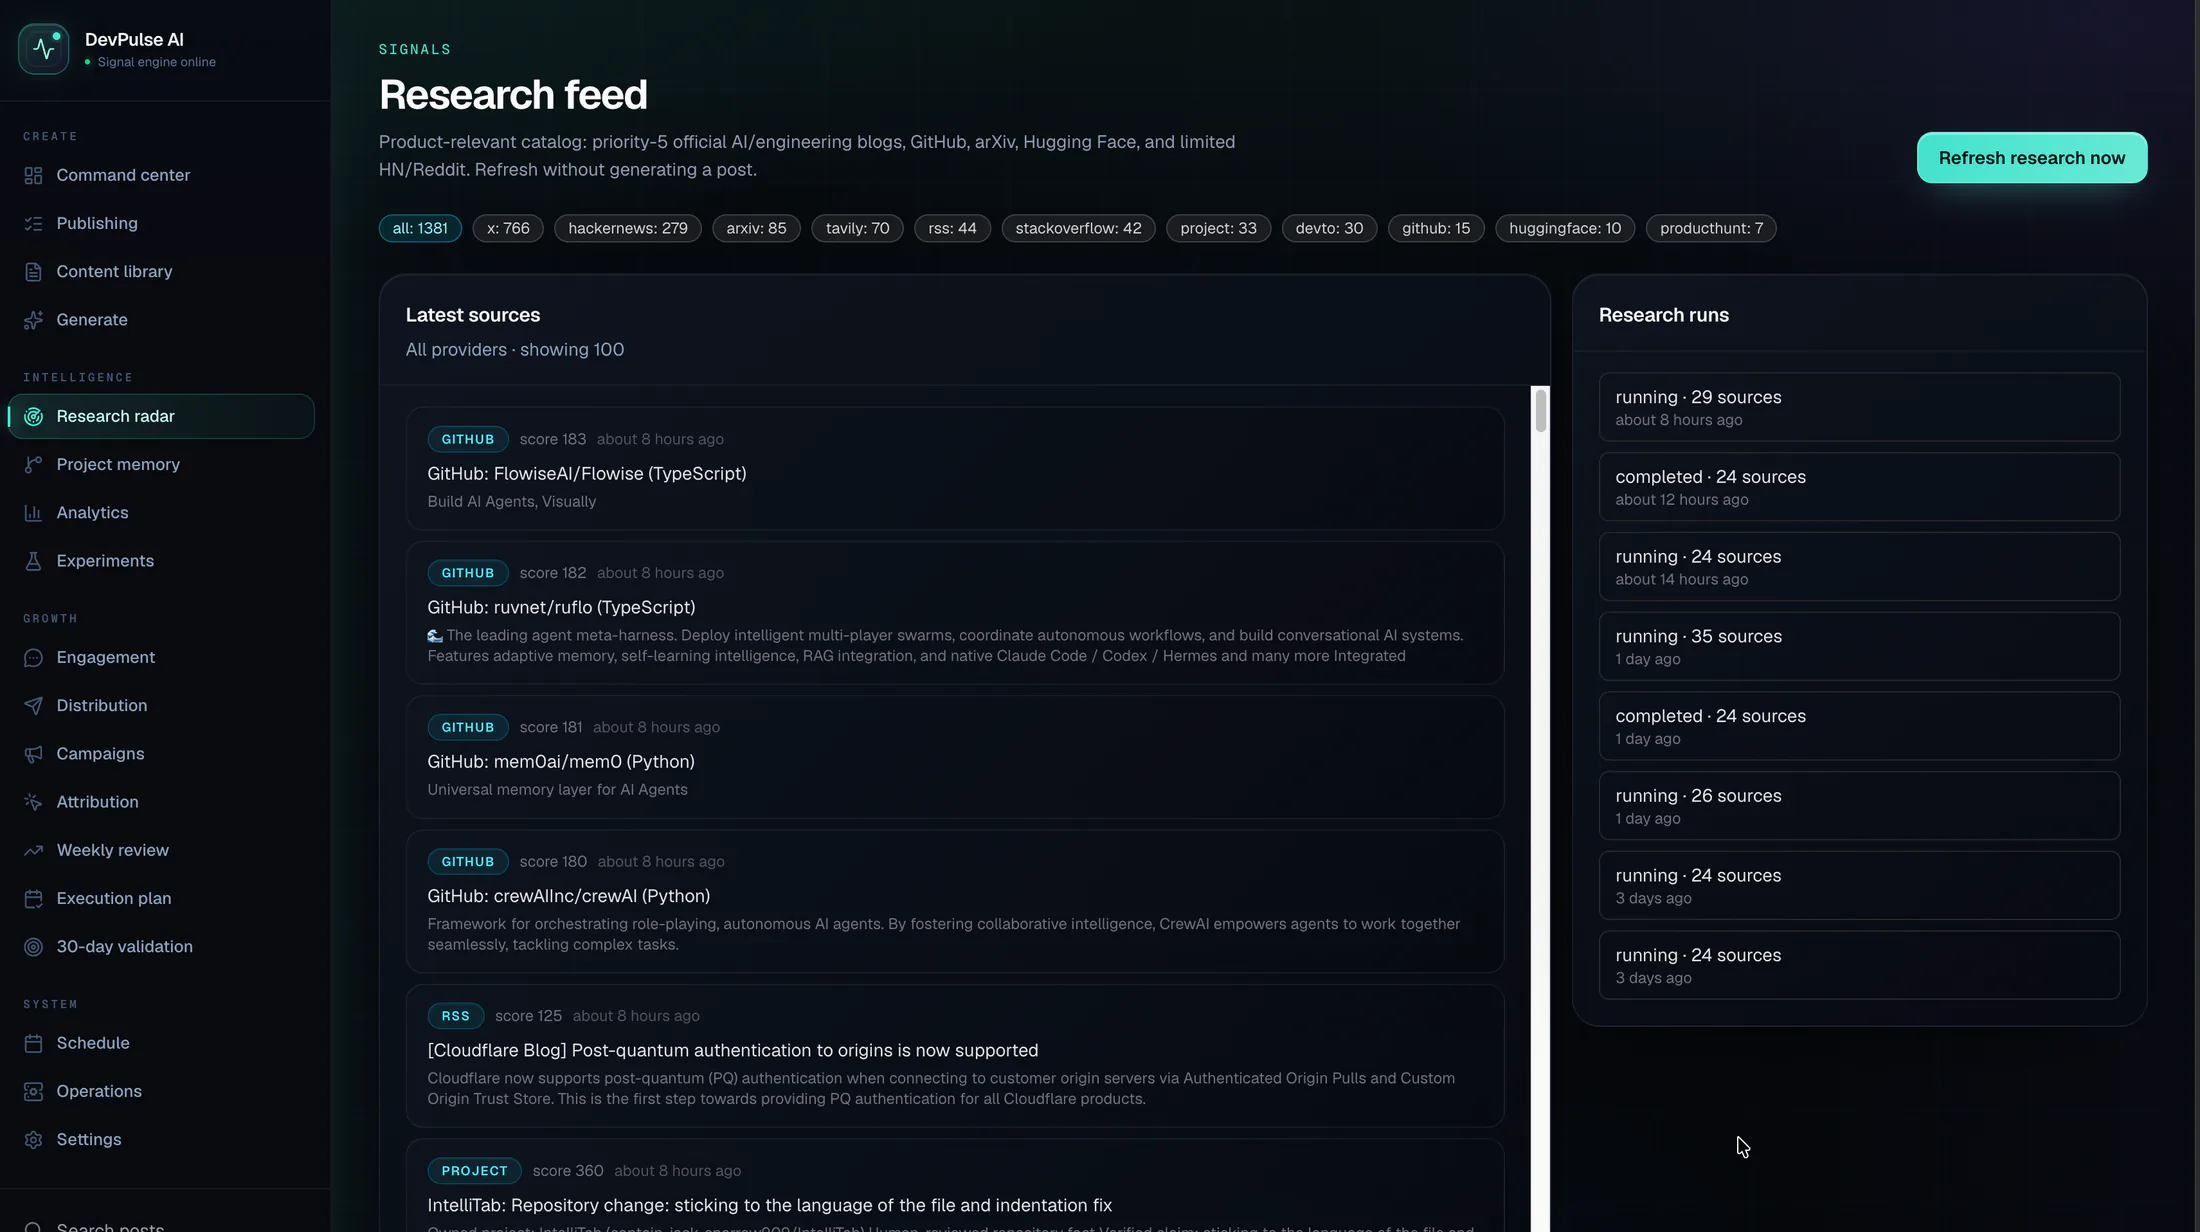The image size is (2200, 1232).
Task: Click the Analytics bar chart icon
Action: (33, 513)
